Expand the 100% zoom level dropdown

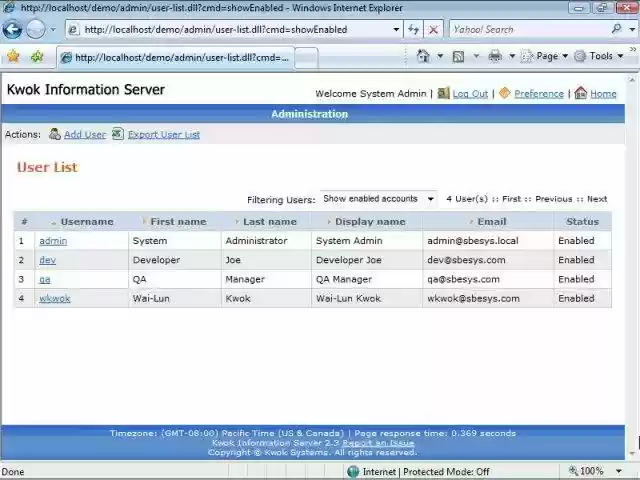pos(619,471)
